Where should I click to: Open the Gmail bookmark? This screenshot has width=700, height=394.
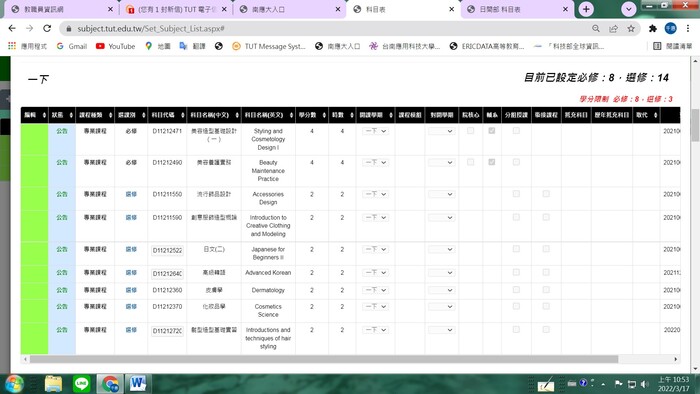[x=72, y=46]
